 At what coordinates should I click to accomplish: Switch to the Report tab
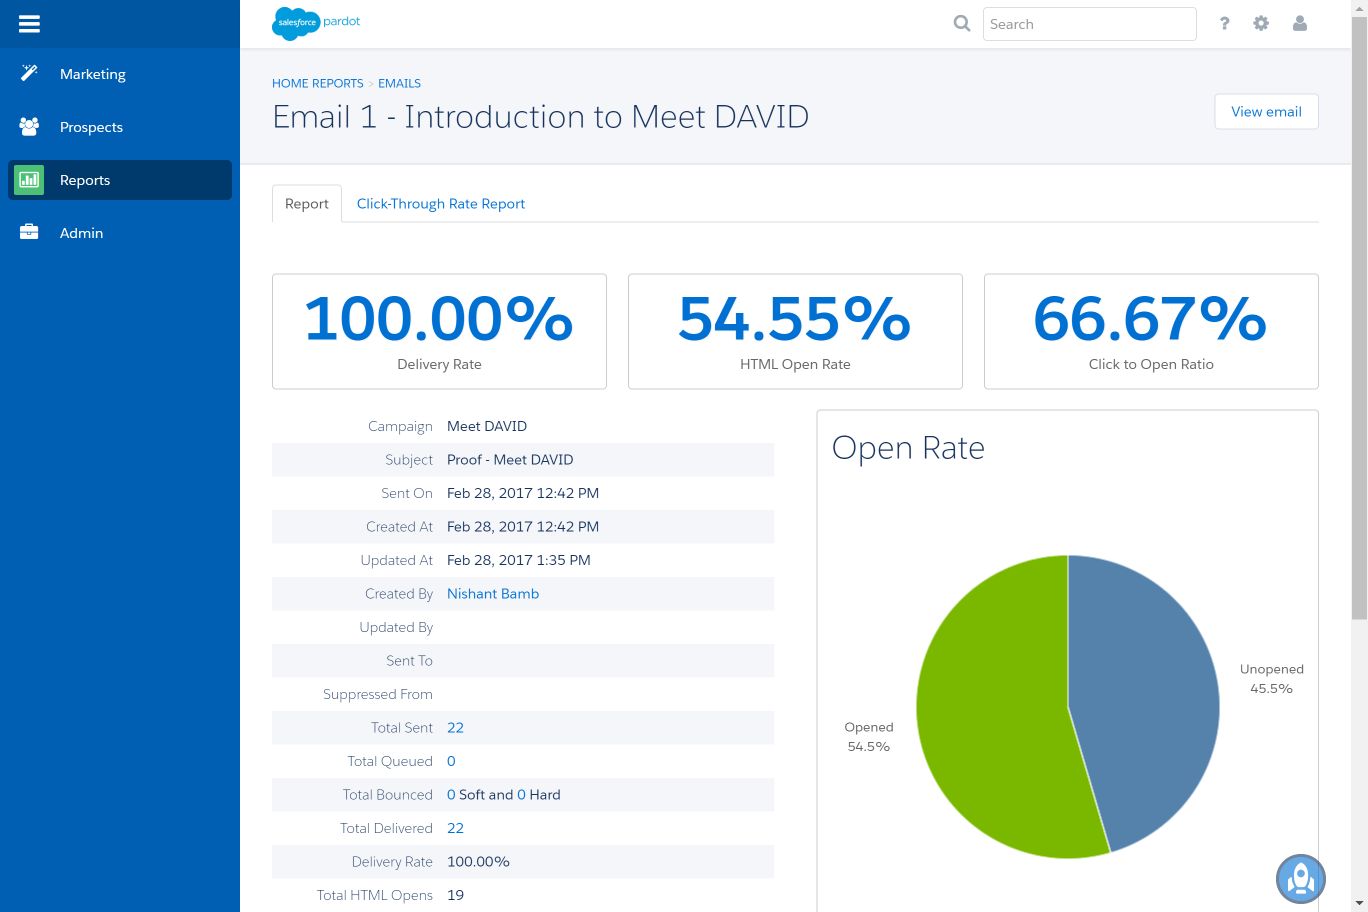coord(307,203)
